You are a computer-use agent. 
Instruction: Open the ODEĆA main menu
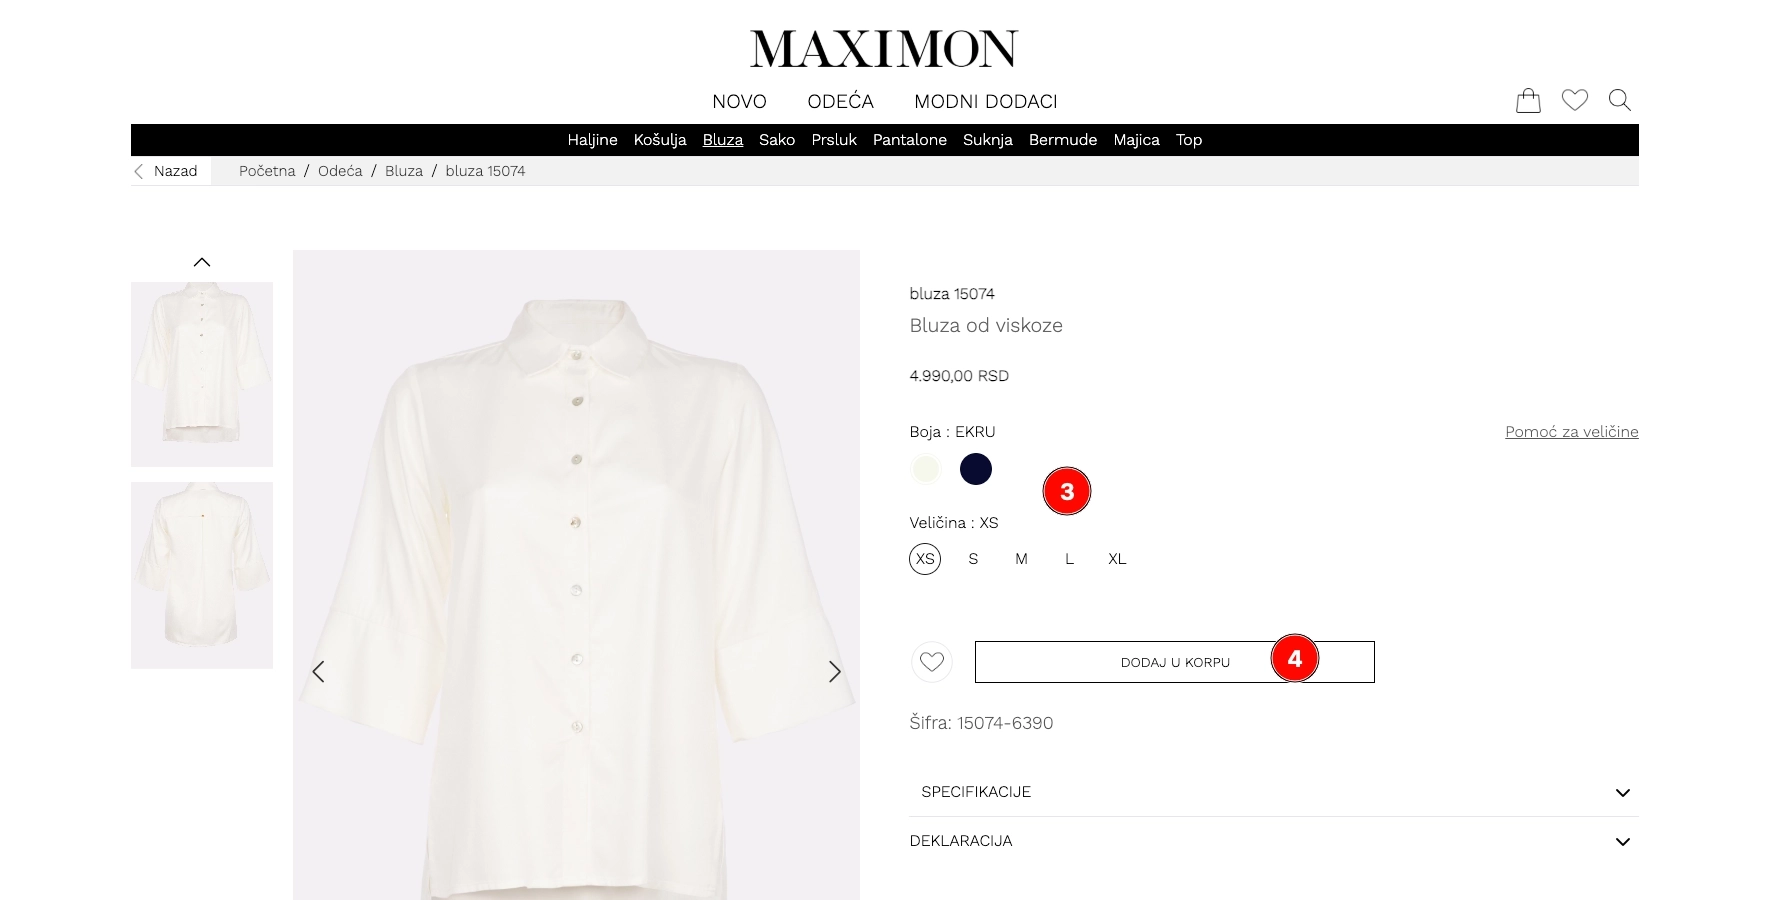pos(840,101)
